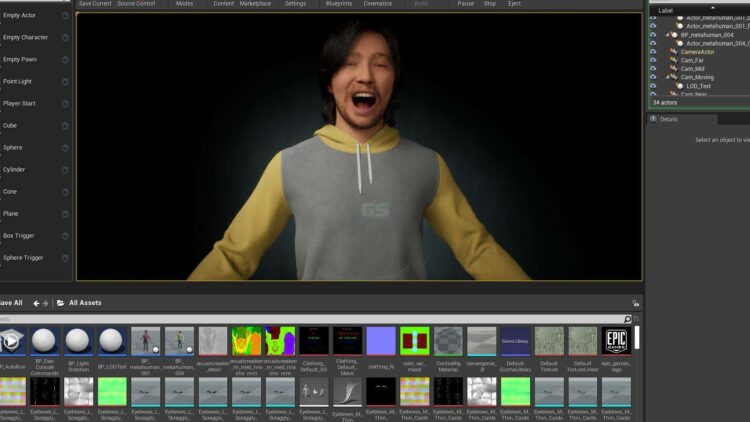Go forward in Content Browser history

(45, 303)
